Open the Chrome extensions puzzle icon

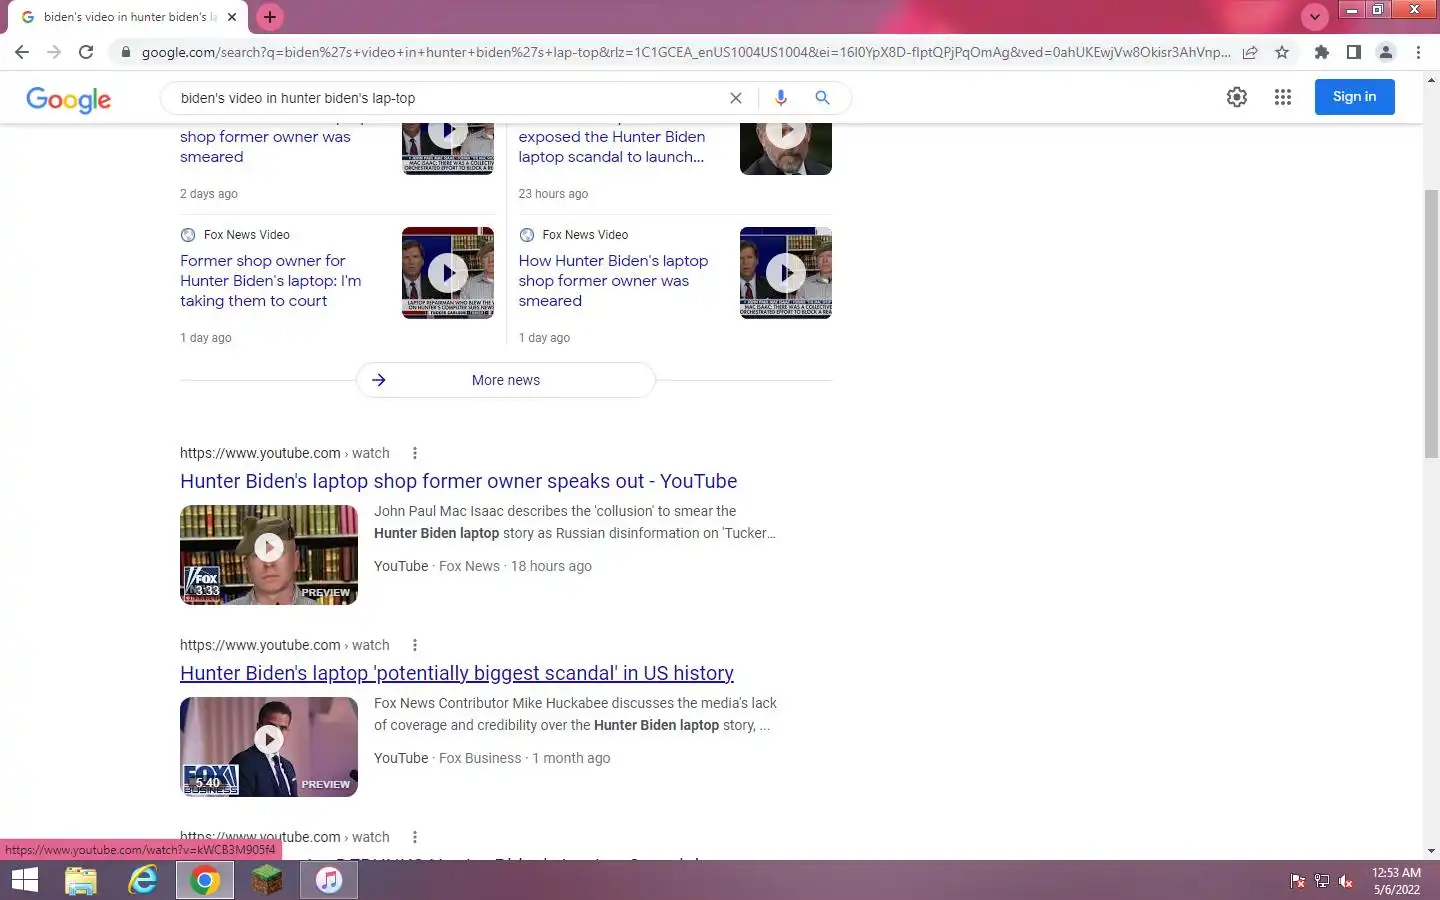coord(1322,52)
